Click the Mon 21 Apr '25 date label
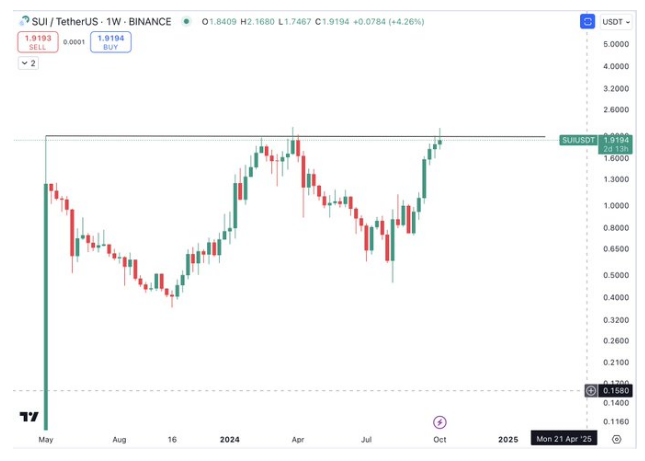 coord(565,439)
